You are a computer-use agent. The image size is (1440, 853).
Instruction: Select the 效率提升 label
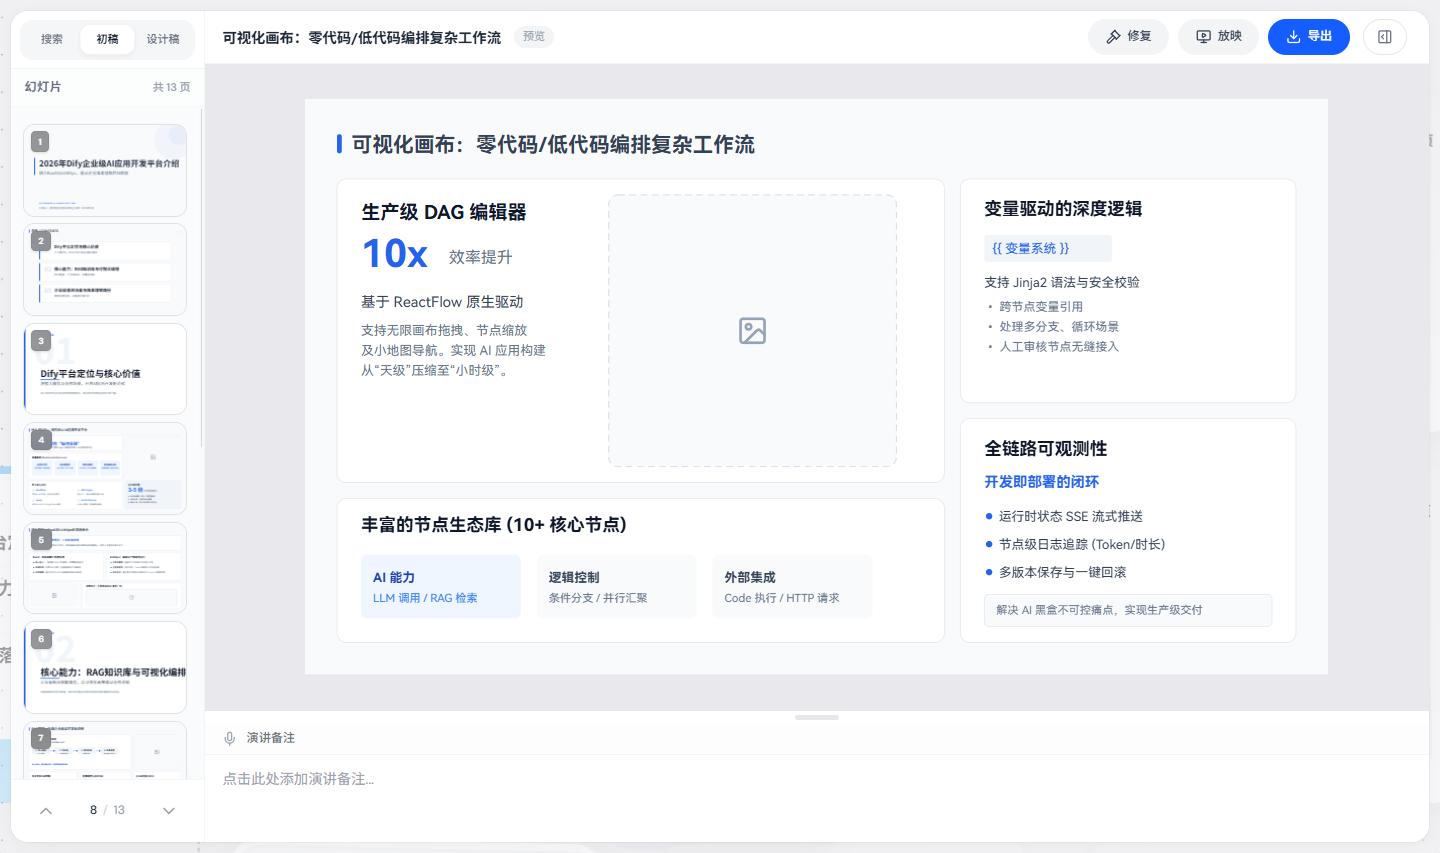pos(480,257)
